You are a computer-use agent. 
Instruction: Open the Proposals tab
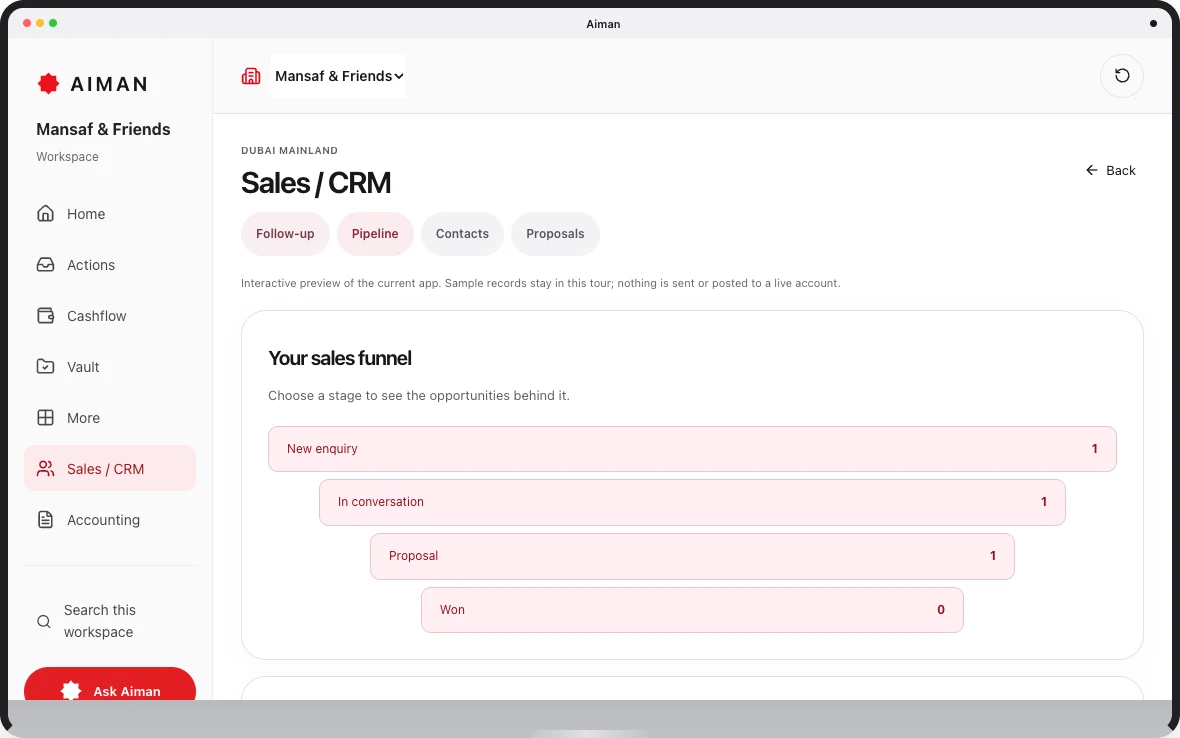coord(555,234)
